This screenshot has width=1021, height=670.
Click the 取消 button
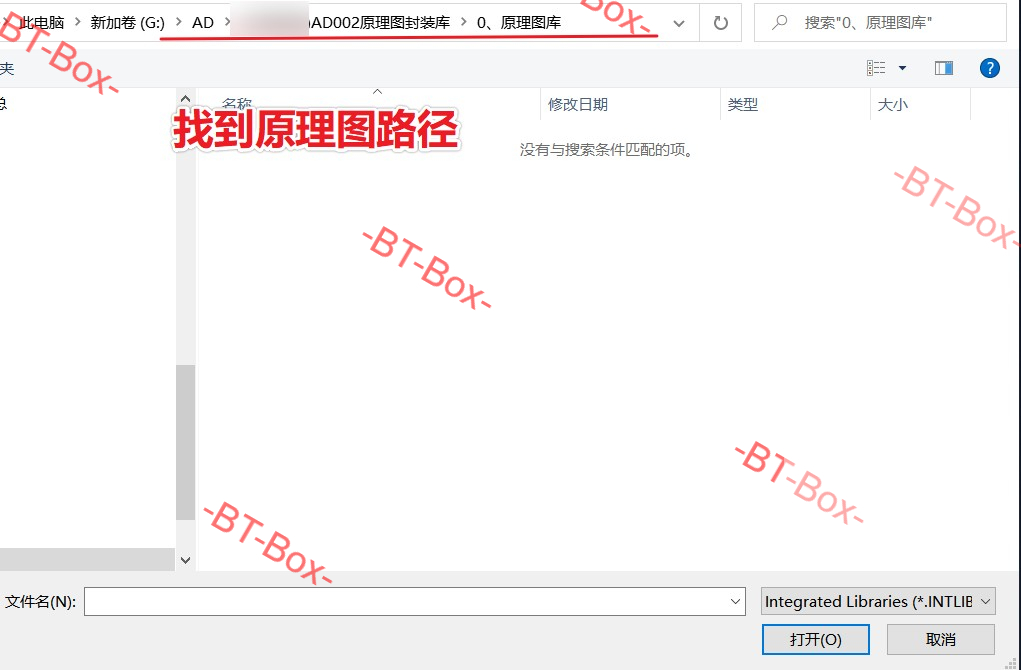click(940, 639)
